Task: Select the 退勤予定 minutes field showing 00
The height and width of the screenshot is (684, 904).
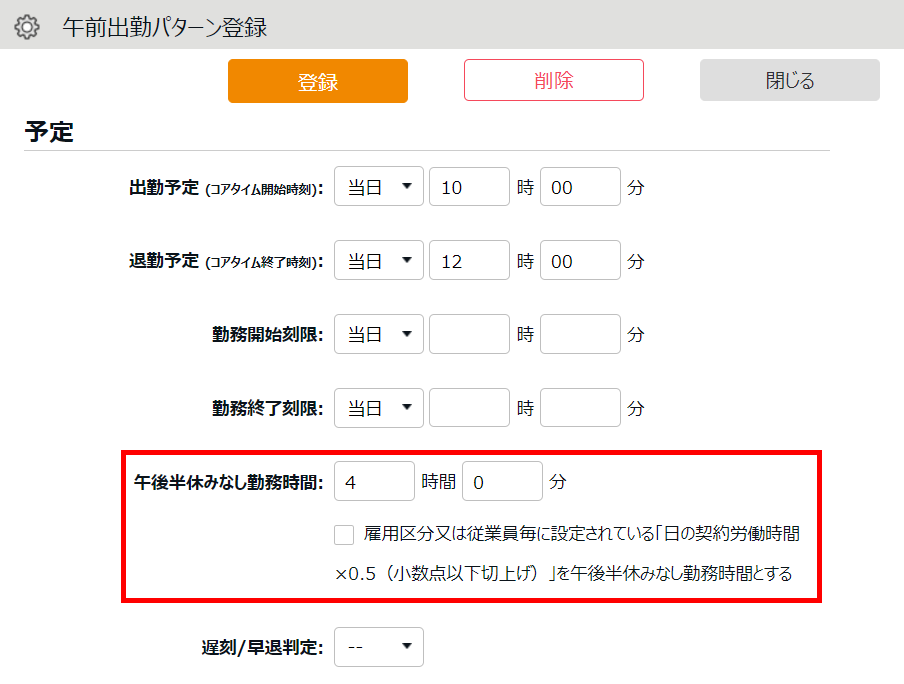Action: click(580, 261)
